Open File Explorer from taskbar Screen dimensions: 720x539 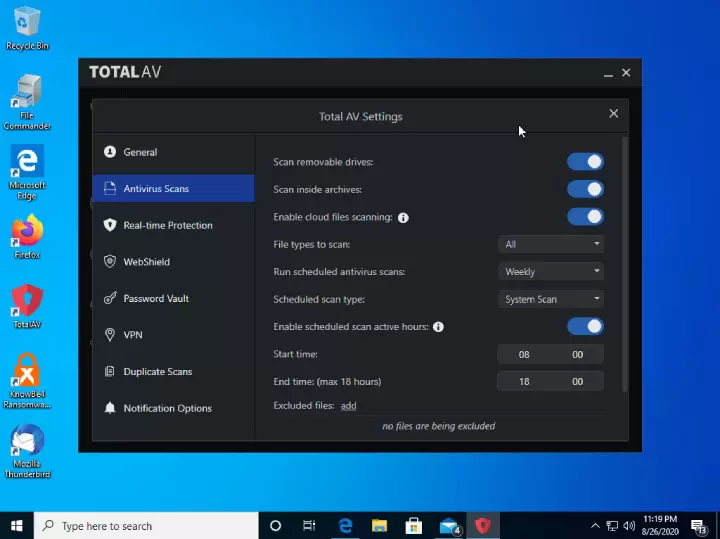[379, 526]
